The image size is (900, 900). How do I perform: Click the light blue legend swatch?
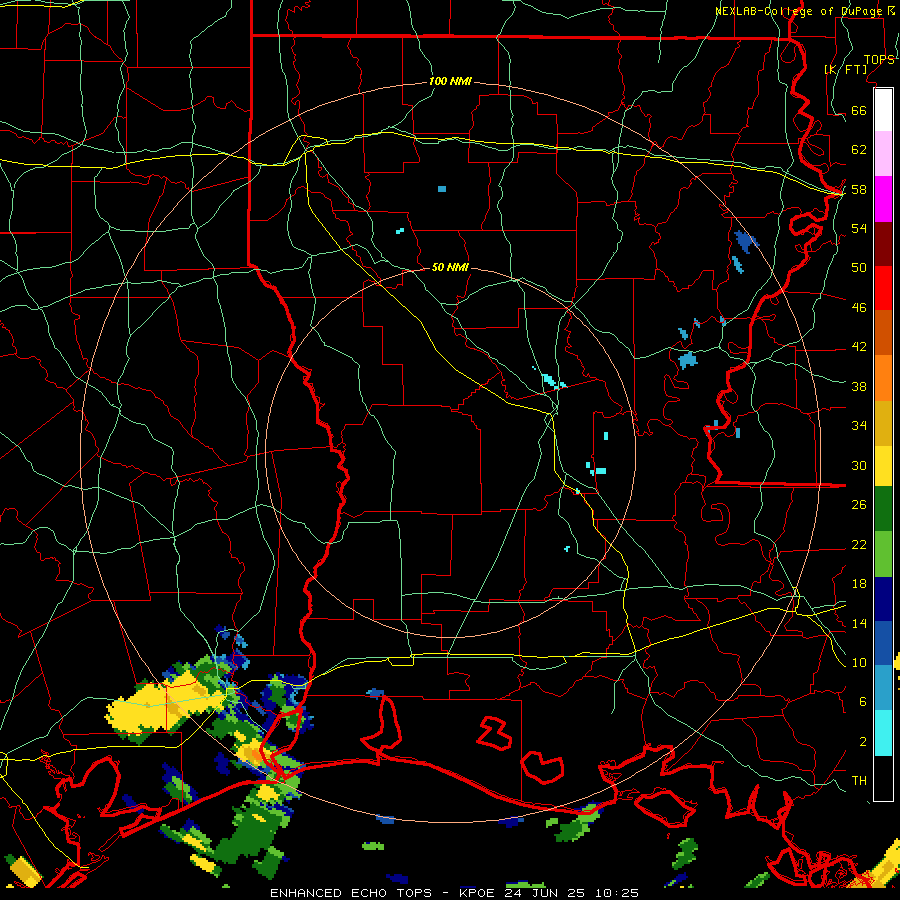click(x=883, y=688)
